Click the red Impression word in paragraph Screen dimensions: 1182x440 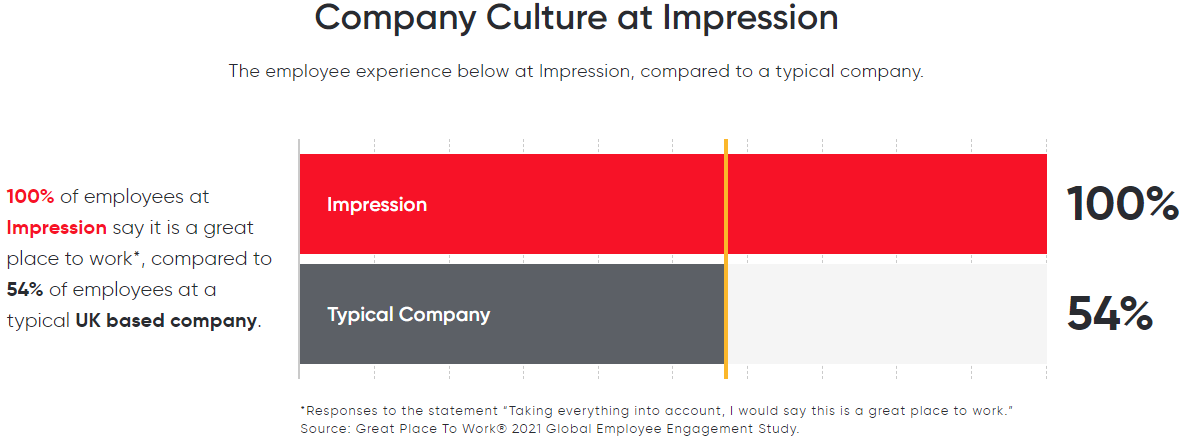pos(57,228)
